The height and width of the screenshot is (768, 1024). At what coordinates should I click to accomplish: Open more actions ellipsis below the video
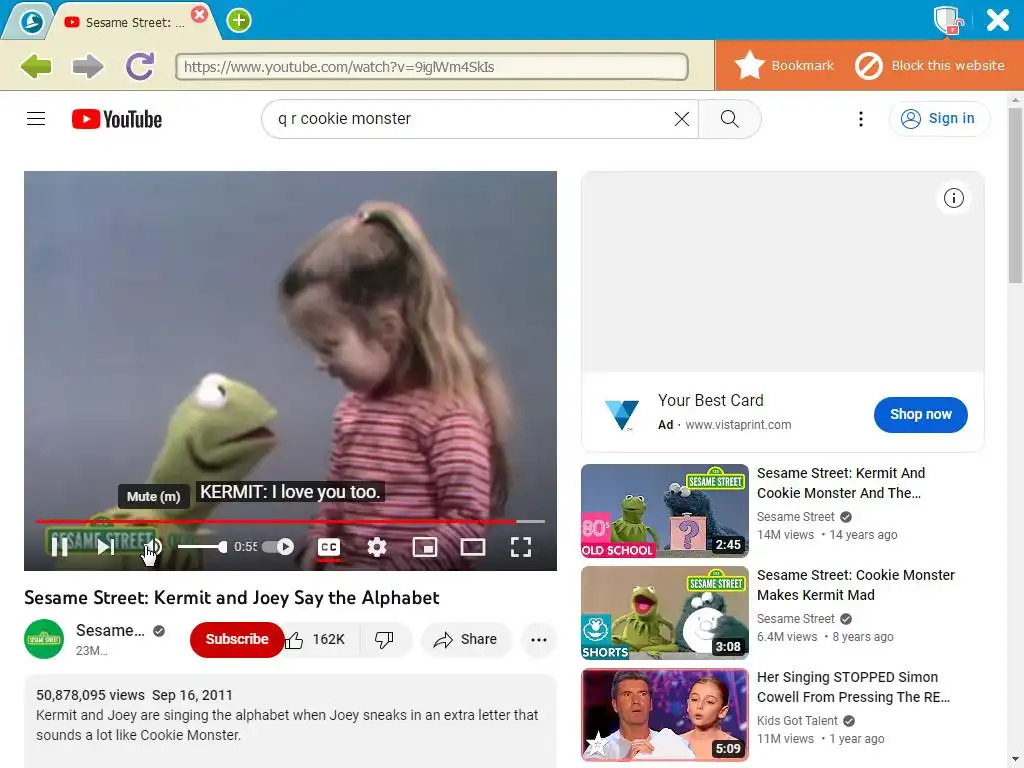pyautogui.click(x=539, y=640)
